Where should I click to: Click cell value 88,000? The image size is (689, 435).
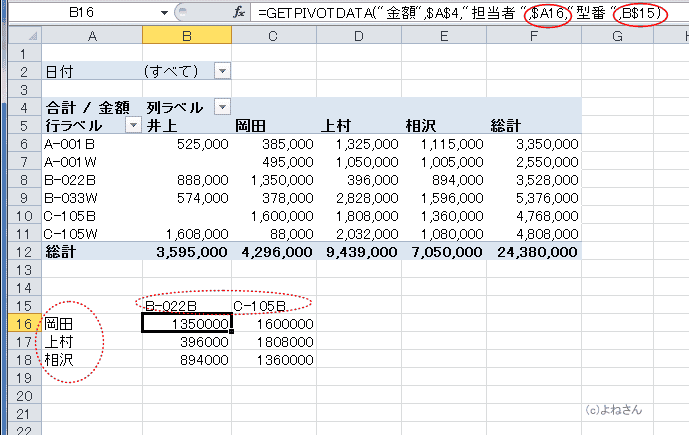[292, 234]
